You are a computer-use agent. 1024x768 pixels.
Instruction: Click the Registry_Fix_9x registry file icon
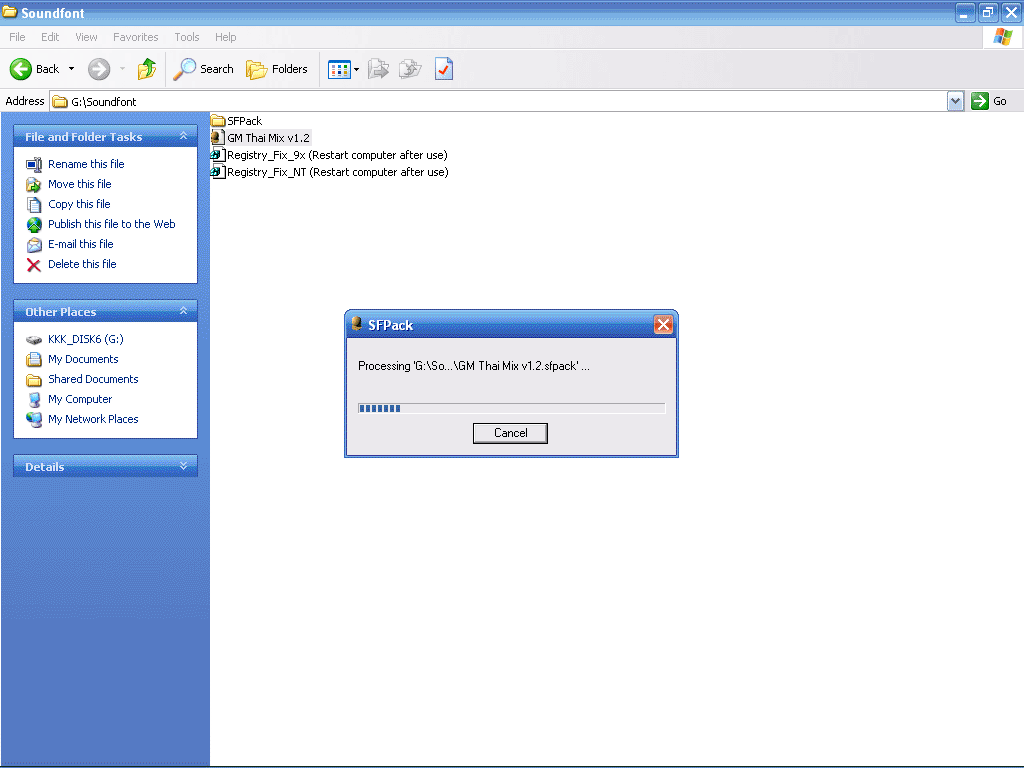pos(217,155)
